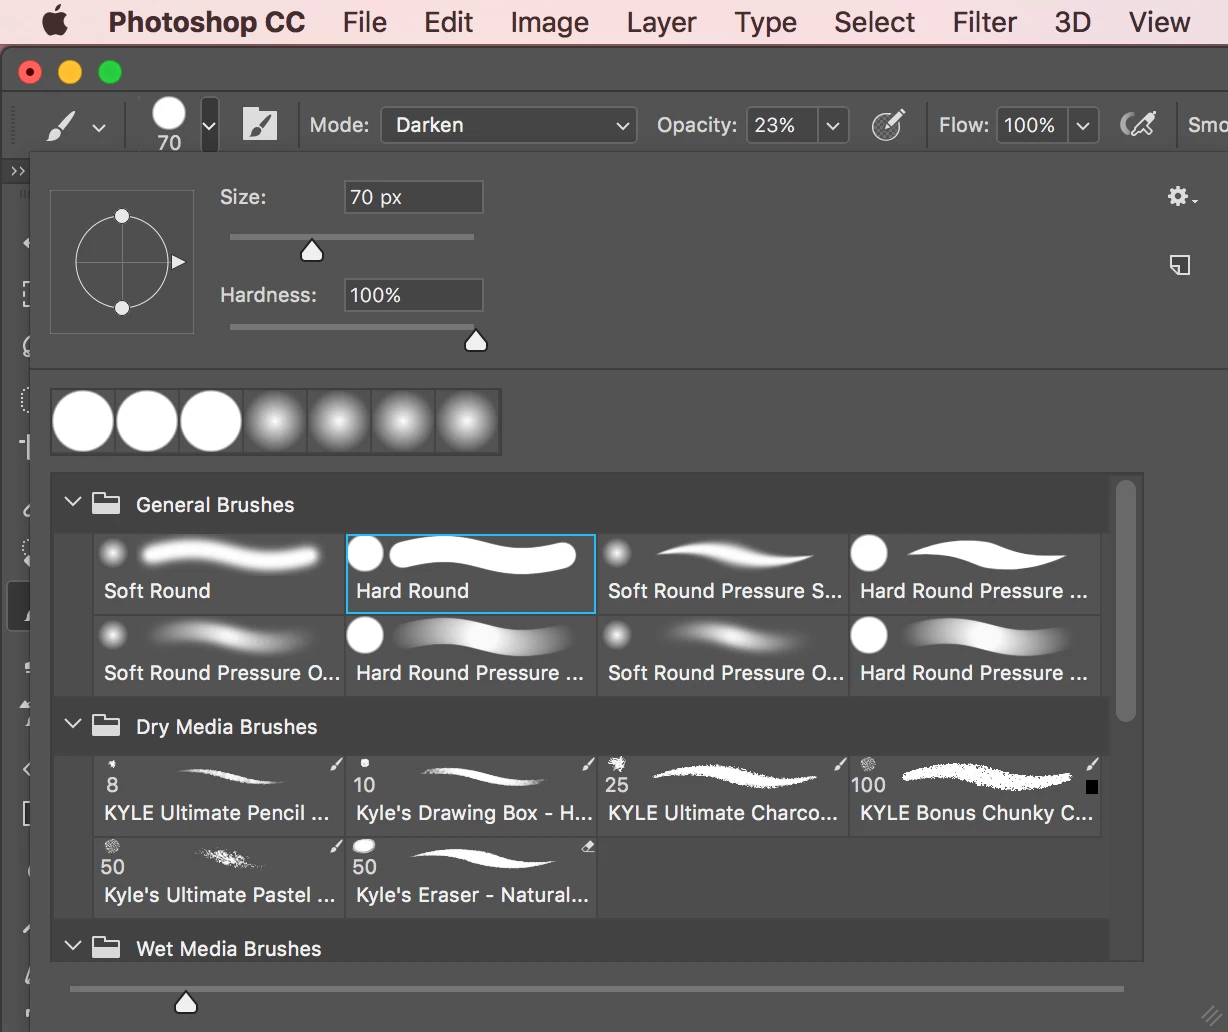1228x1032 pixels.
Task: Toggle pressure for opacity icon
Action: tap(888, 125)
